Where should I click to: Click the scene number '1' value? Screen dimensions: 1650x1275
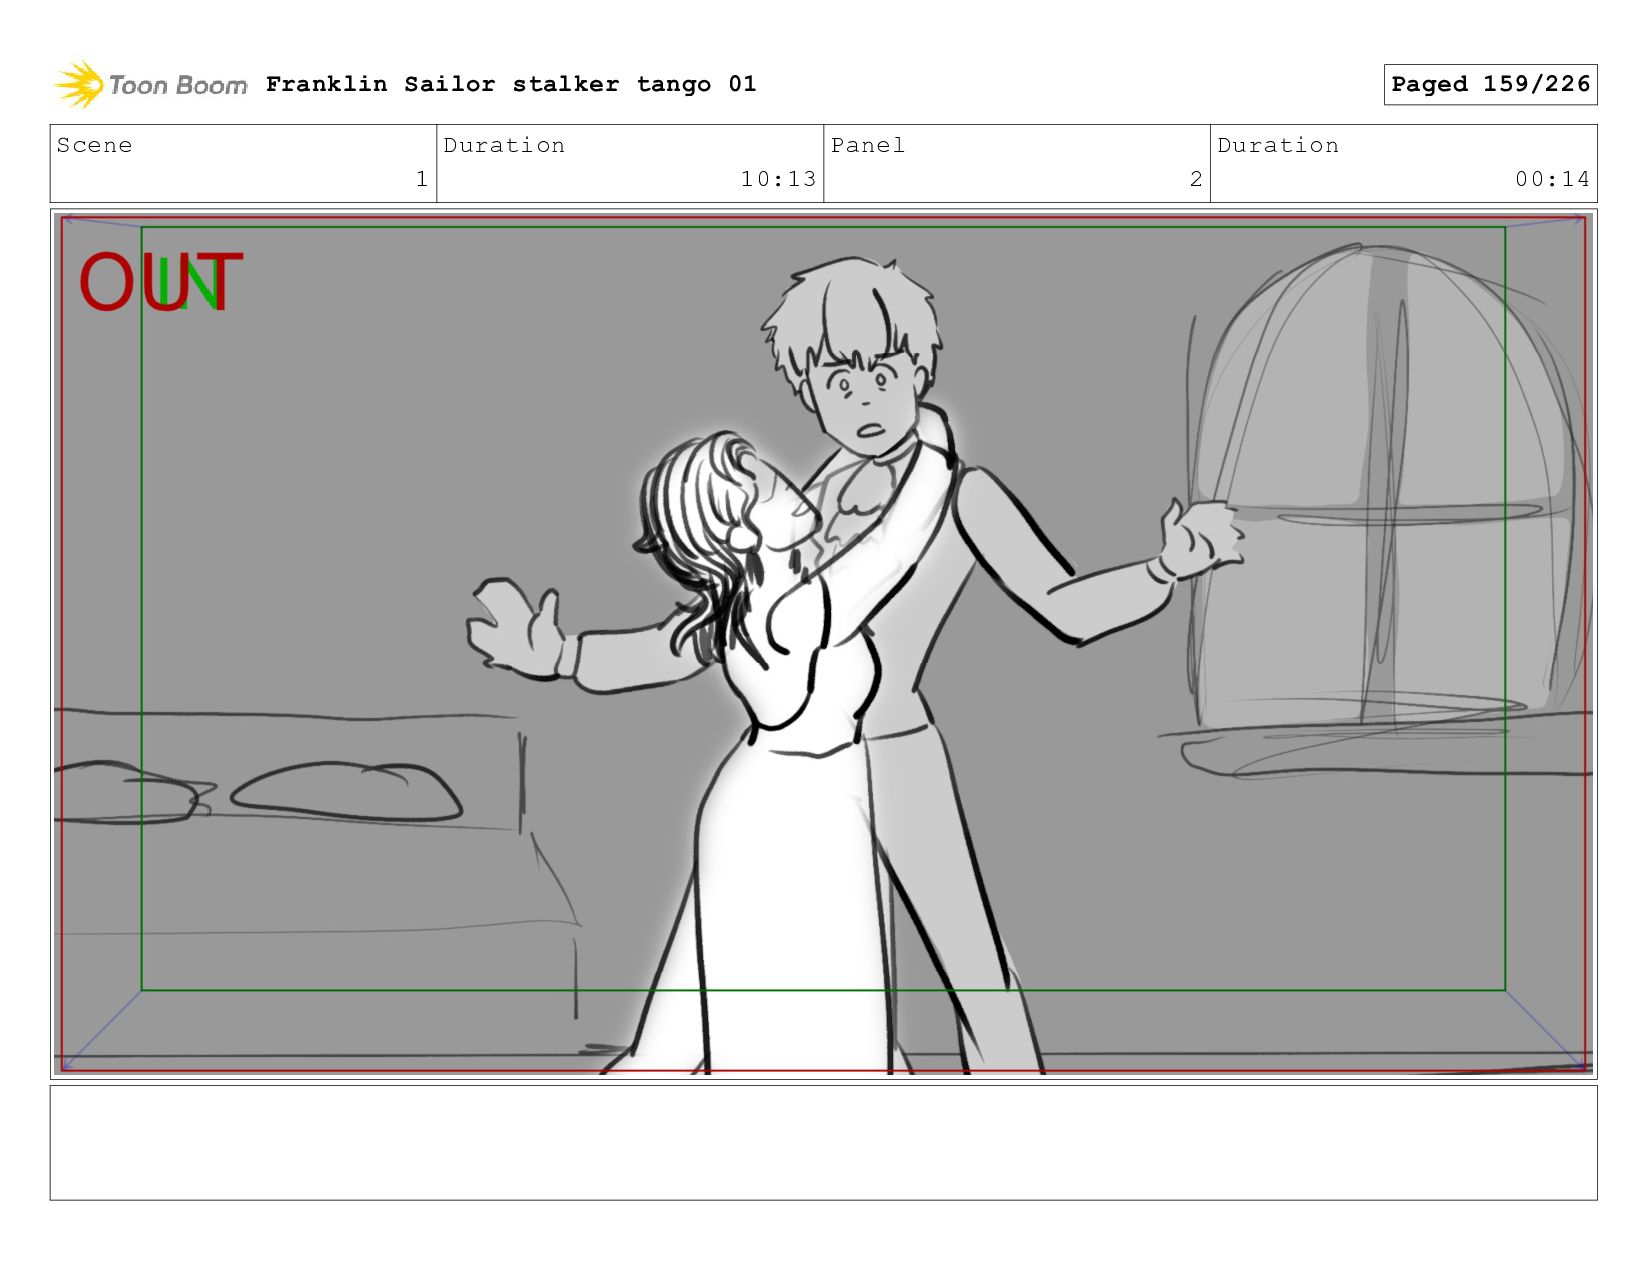(422, 179)
